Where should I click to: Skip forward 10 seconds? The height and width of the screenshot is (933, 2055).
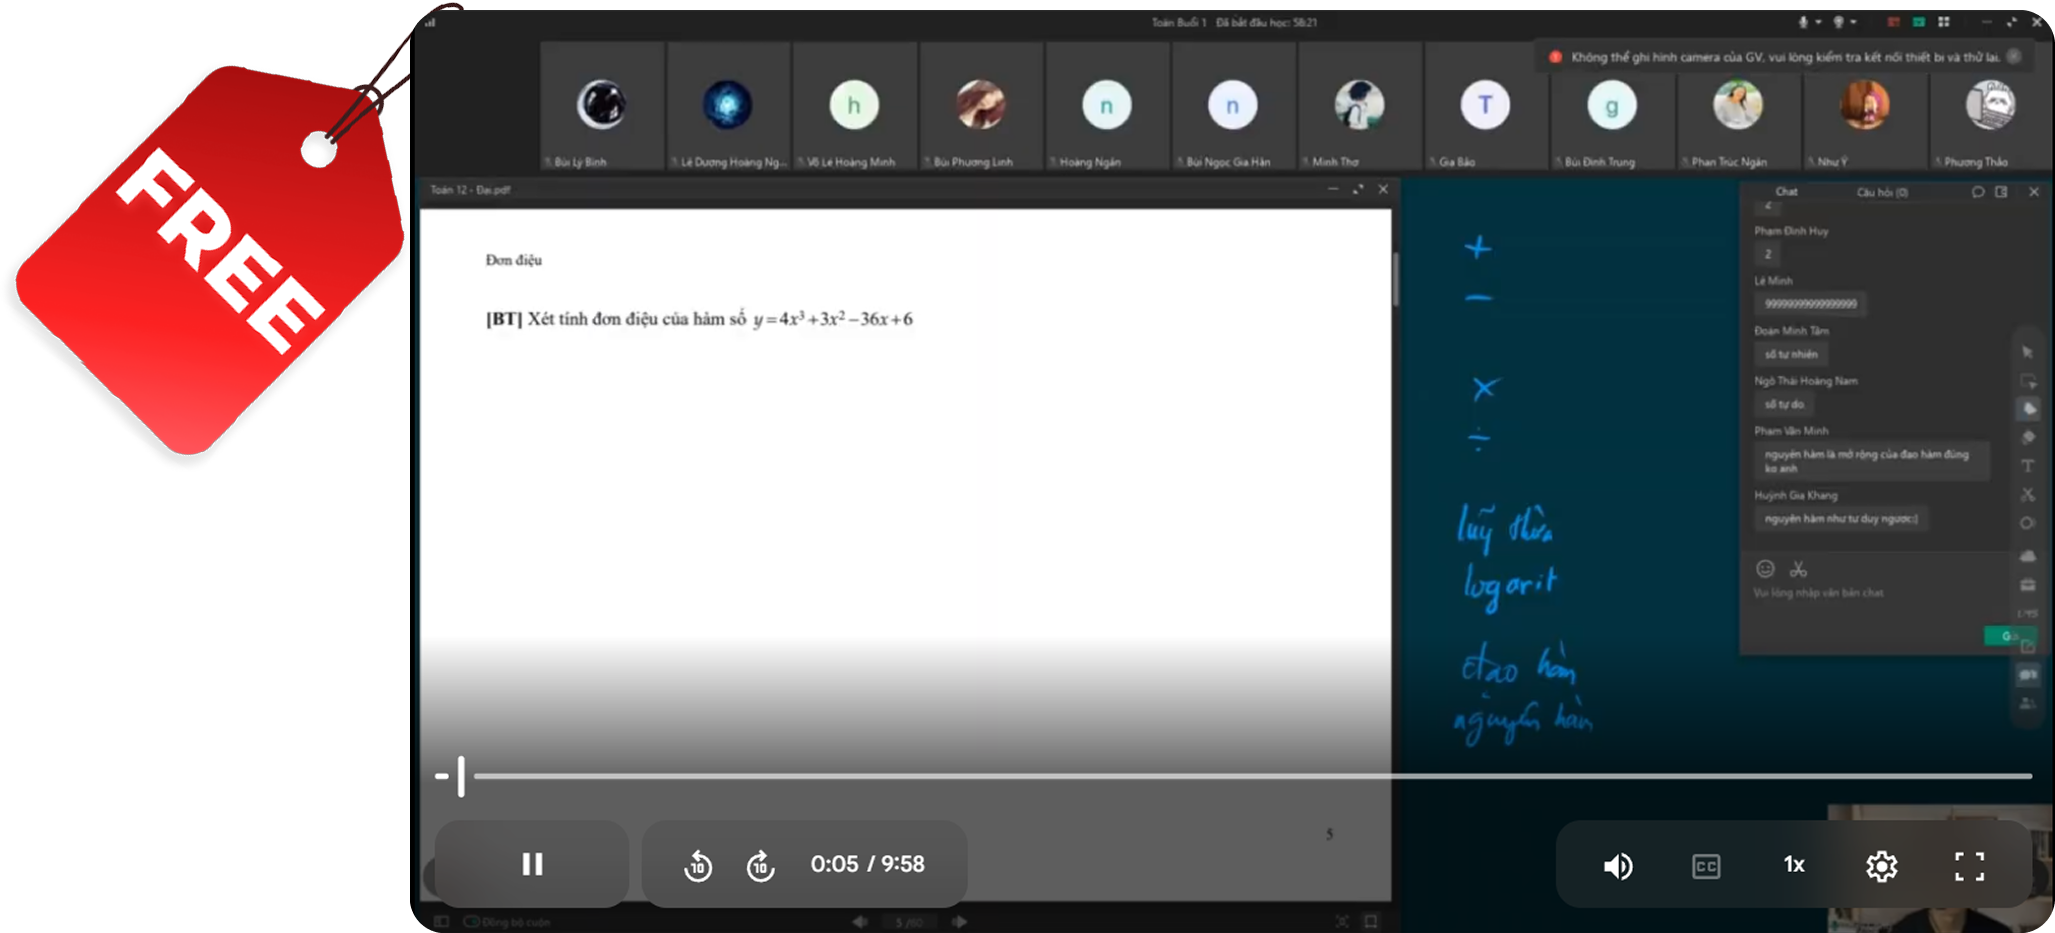(760, 865)
